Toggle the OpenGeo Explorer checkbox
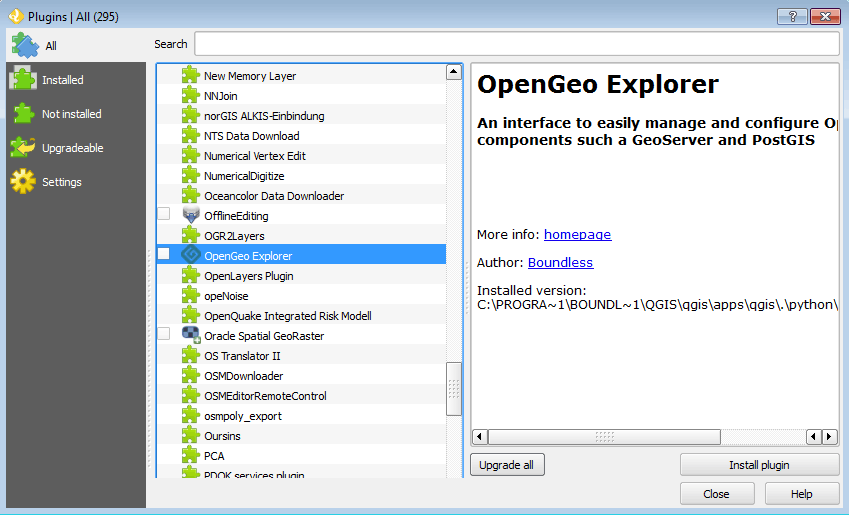The image size is (849, 515). coord(164,255)
